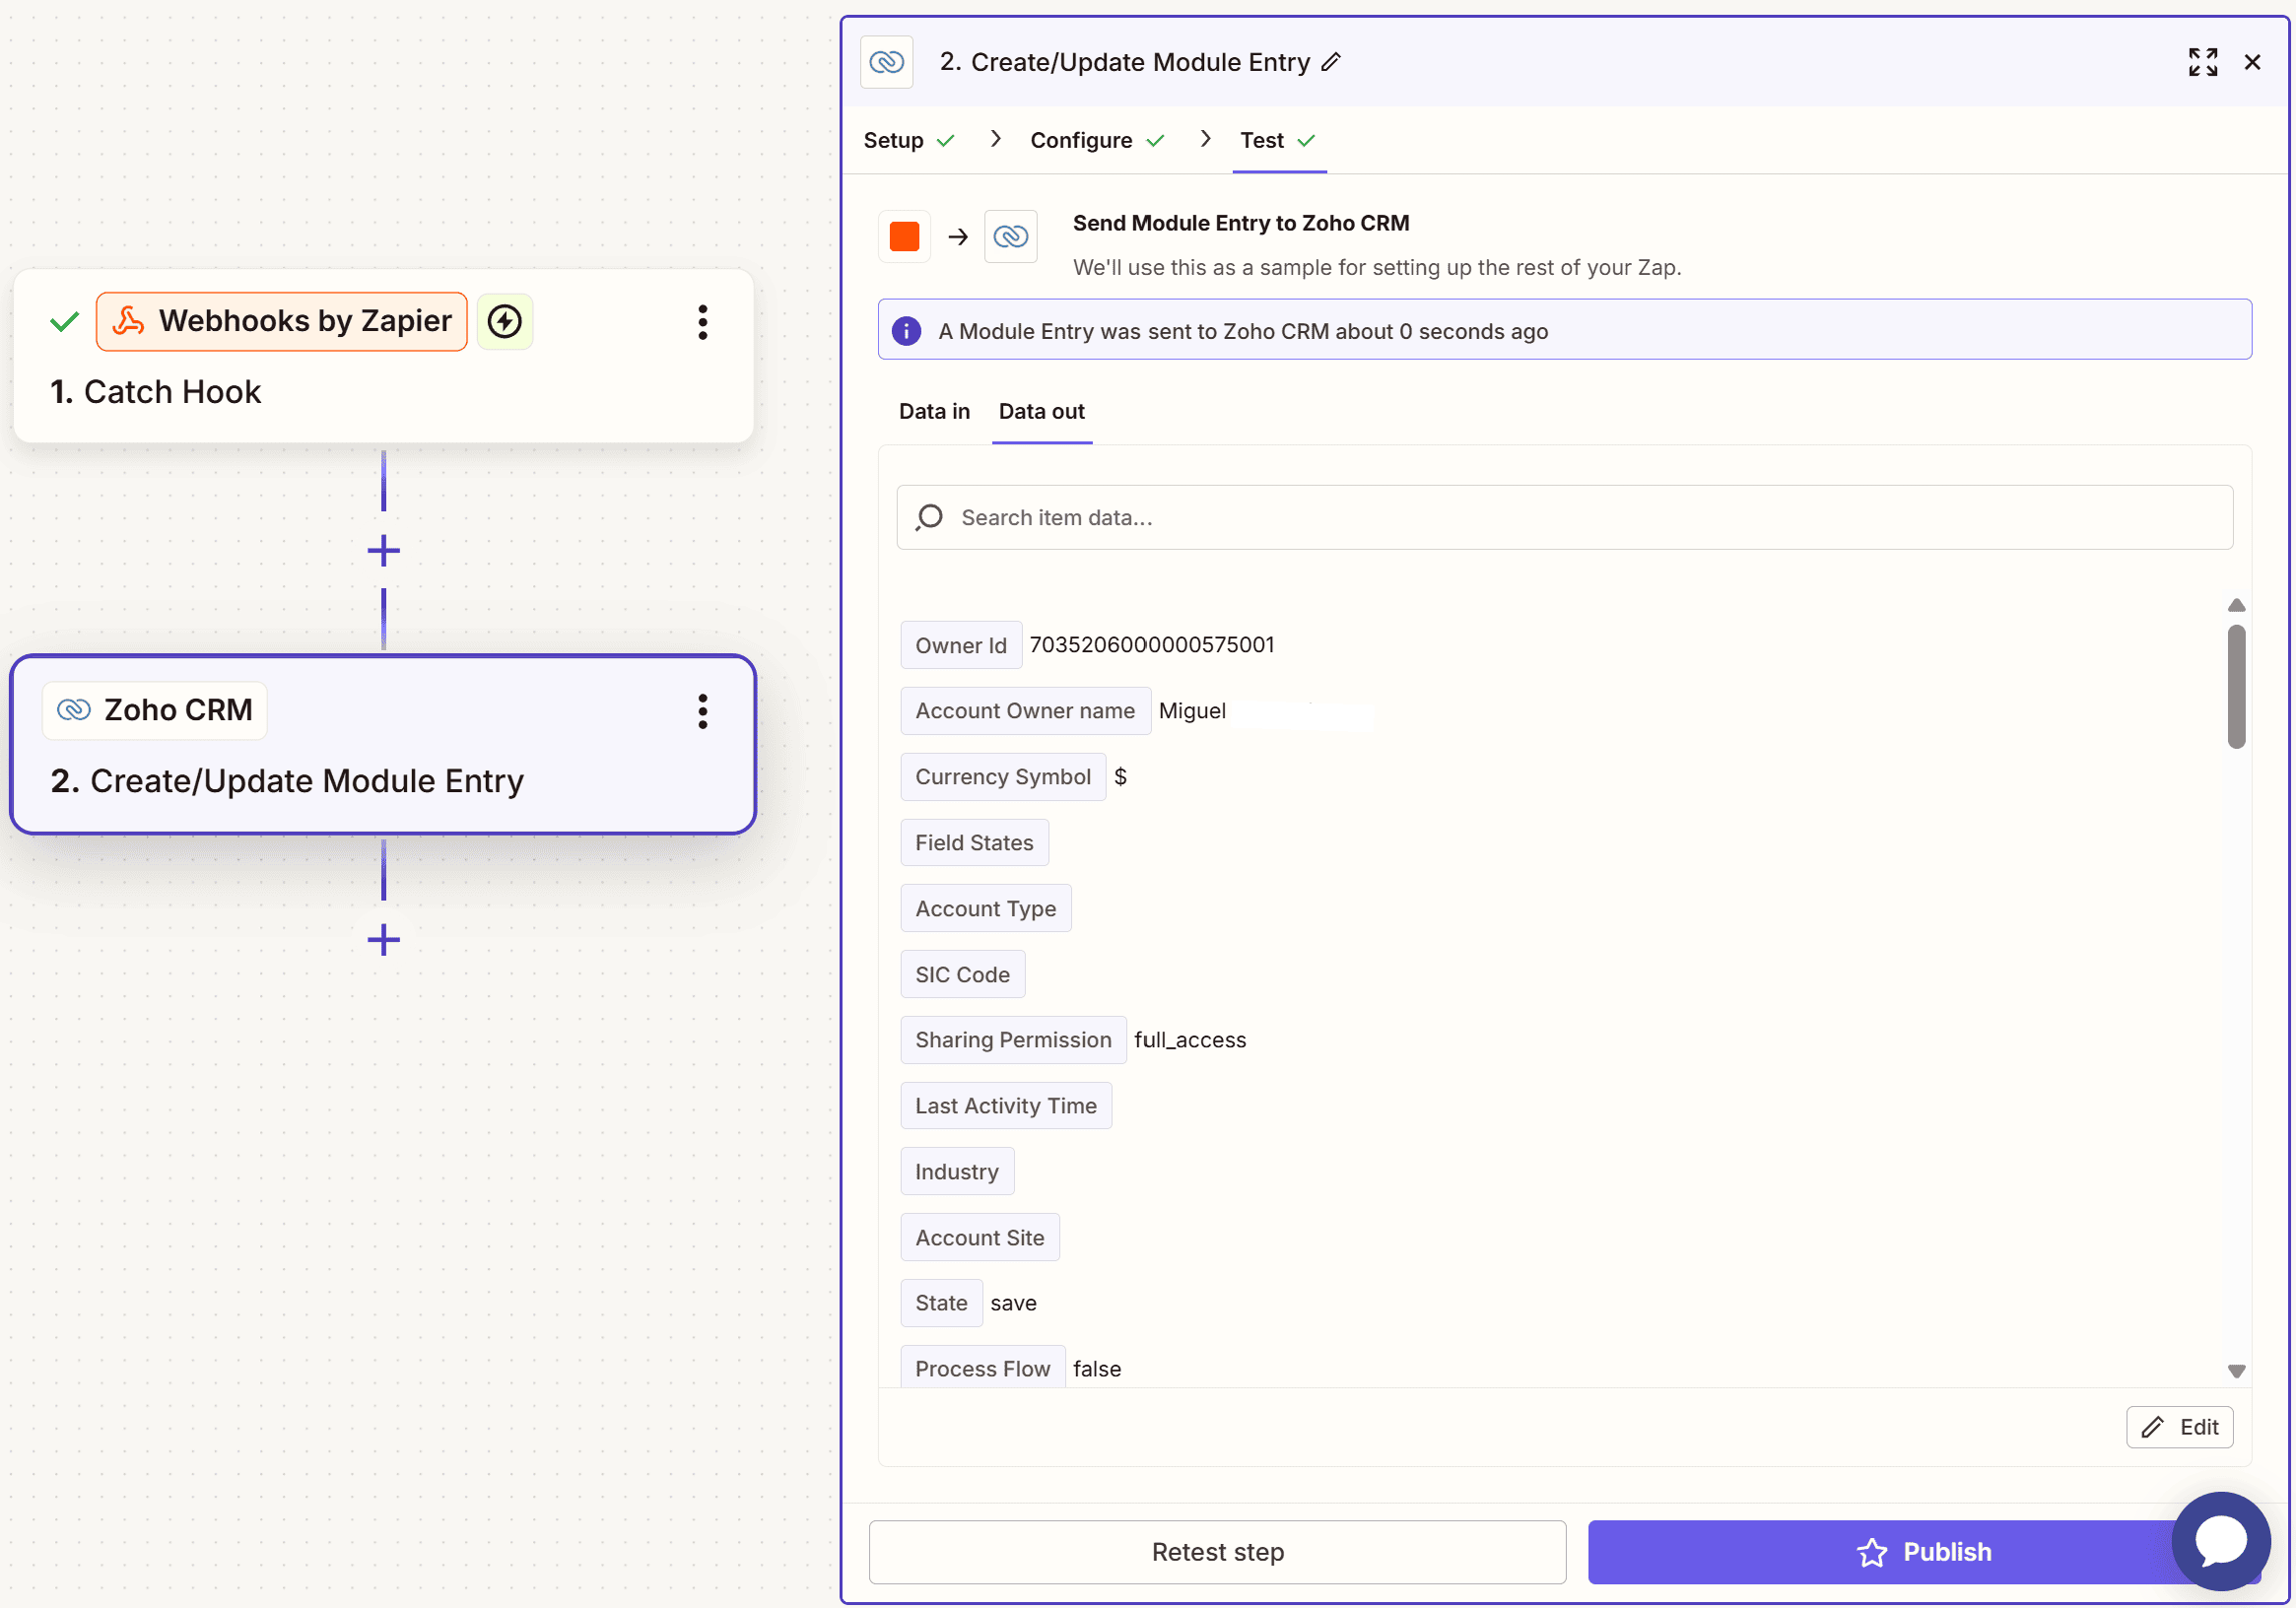
Task: Open the Zoho CRM step's three-dot menu
Action: pyautogui.click(x=702, y=711)
